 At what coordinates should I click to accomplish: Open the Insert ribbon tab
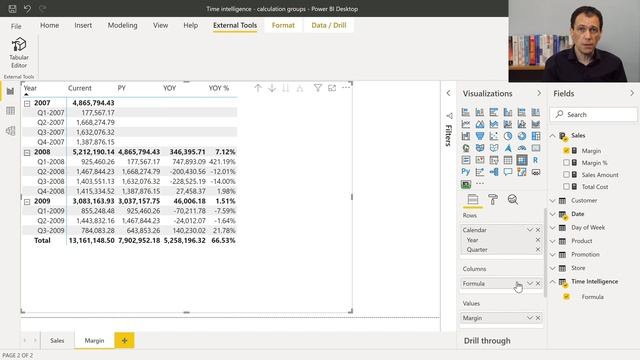[x=83, y=25]
